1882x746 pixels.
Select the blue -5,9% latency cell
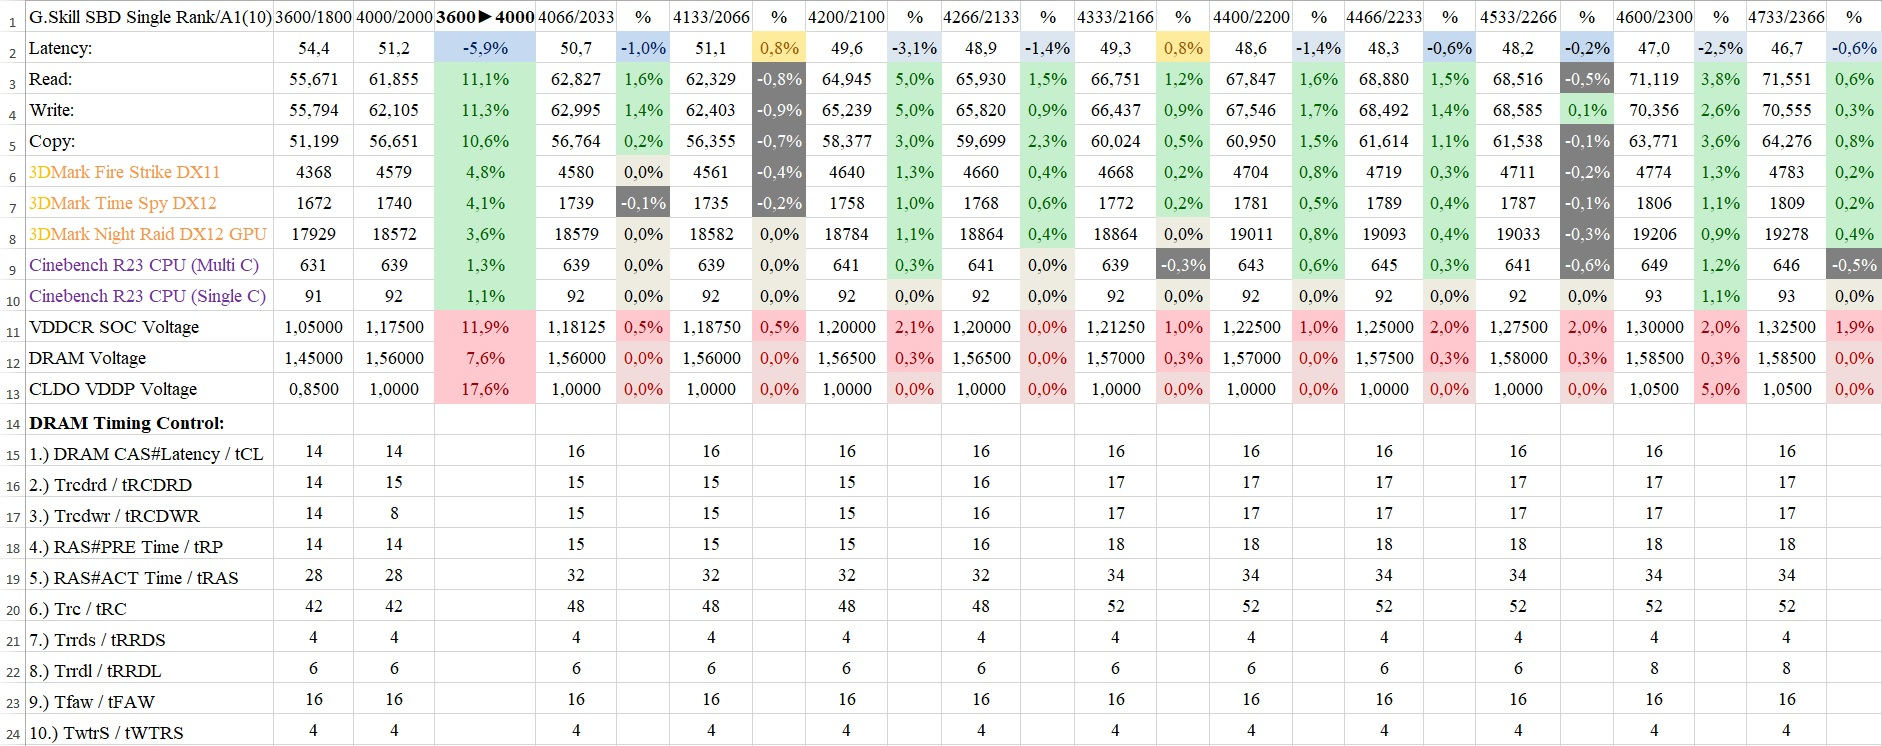[x=485, y=48]
